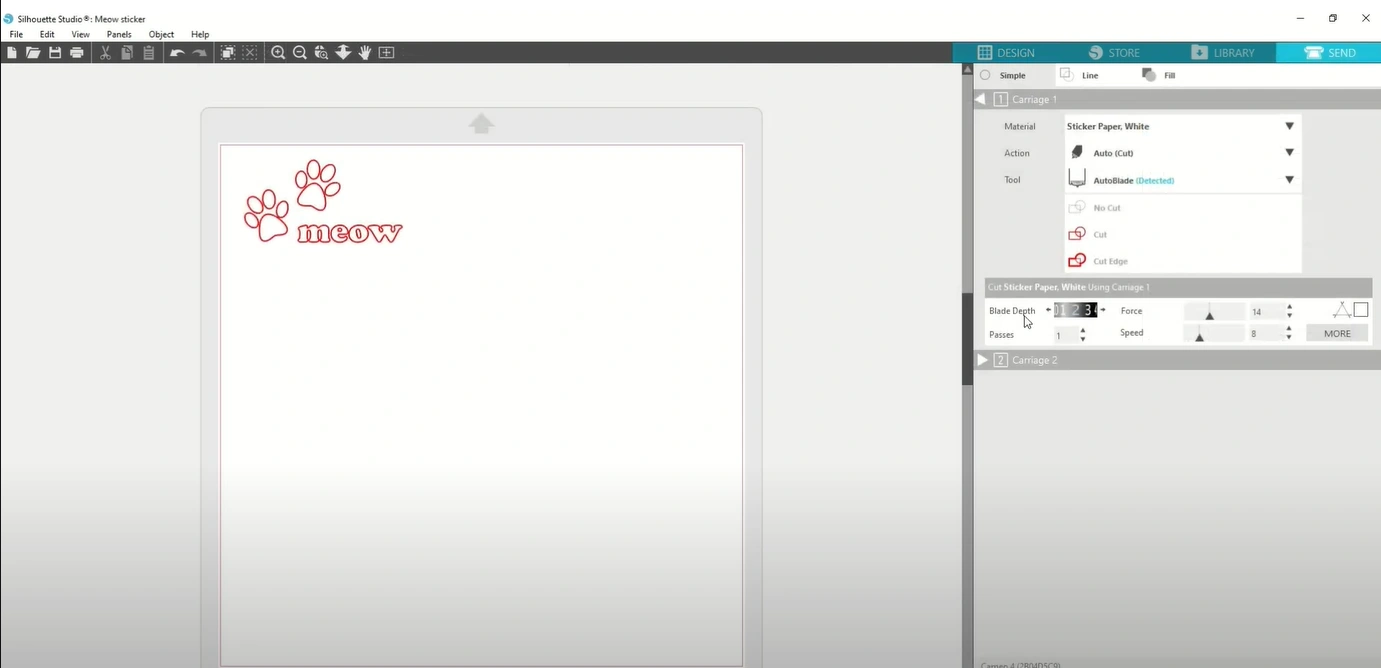Click the Undo arrow icon
This screenshot has width=1381, height=668.
coord(177,53)
